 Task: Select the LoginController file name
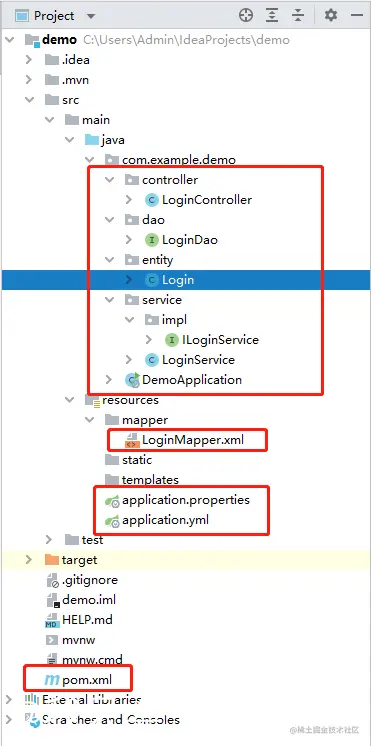coord(207,200)
